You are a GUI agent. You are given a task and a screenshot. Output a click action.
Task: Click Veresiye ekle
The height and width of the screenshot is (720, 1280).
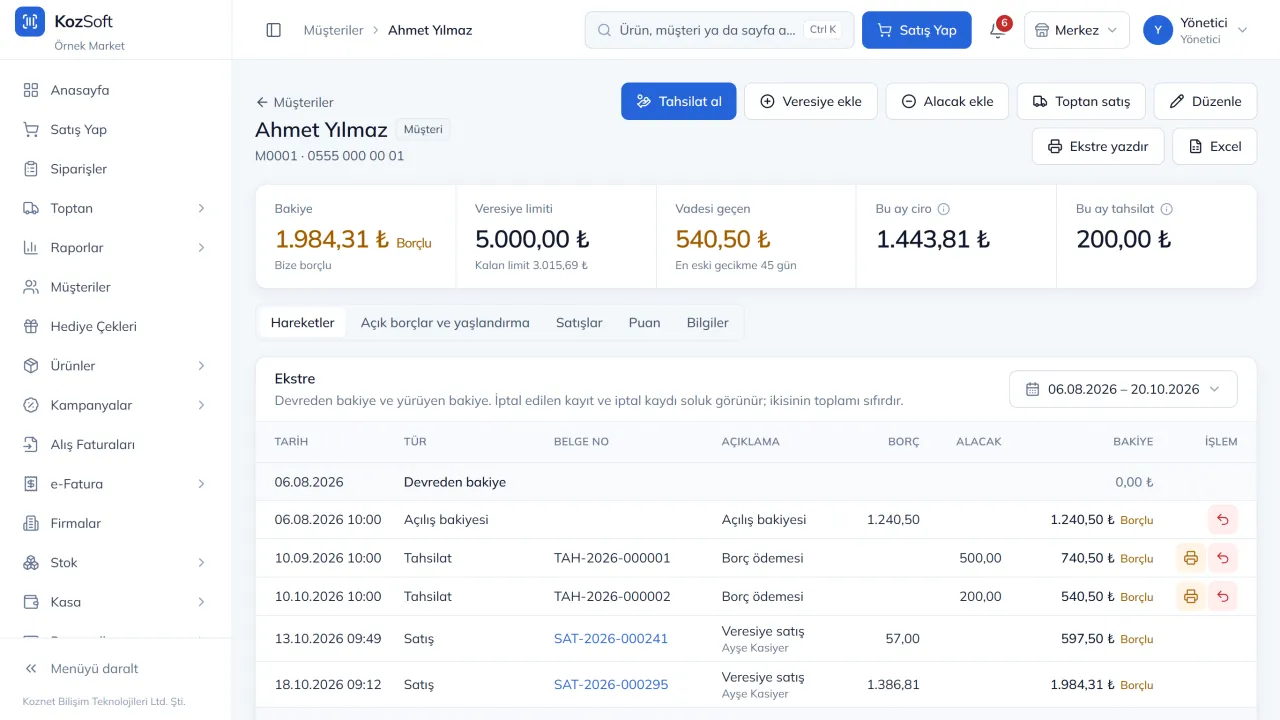click(x=811, y=101)
